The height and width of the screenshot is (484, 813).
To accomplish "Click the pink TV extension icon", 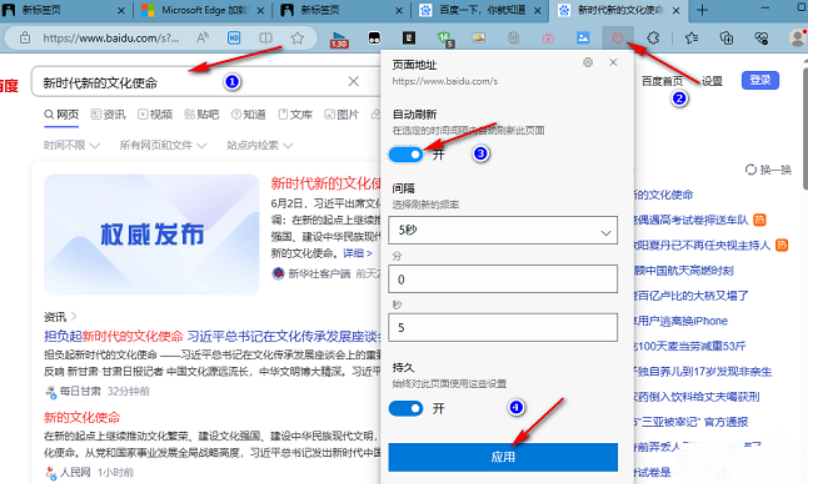I will [x=548, y=38].
